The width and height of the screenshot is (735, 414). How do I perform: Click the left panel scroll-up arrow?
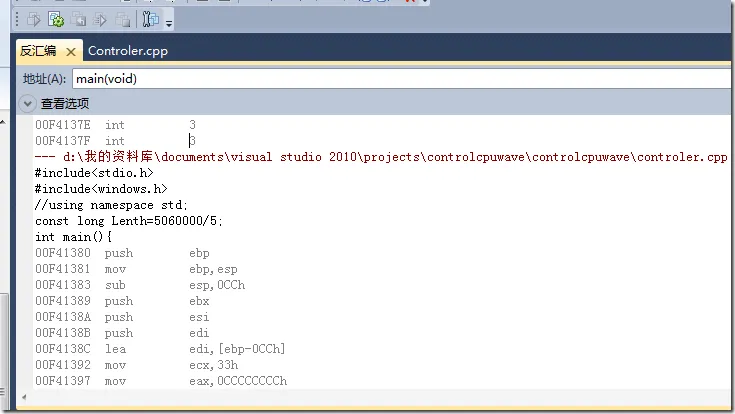(3, 122)
